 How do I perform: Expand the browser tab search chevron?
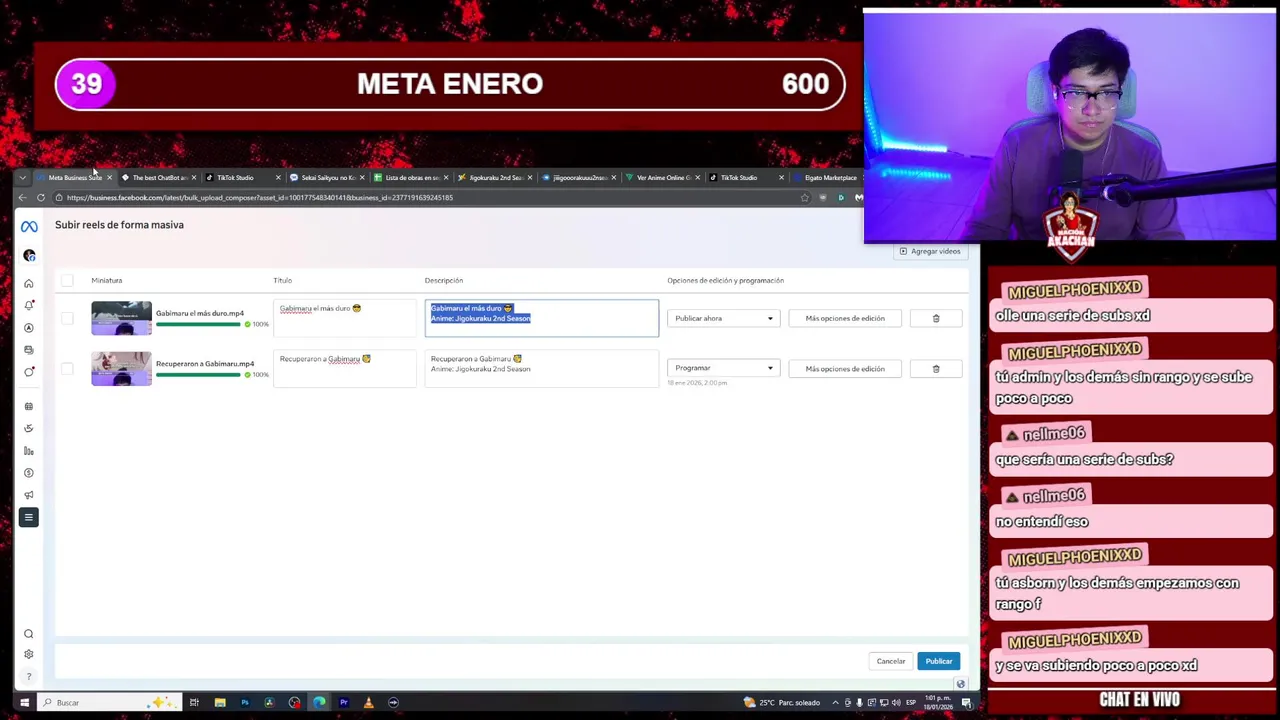click(23, 178)
